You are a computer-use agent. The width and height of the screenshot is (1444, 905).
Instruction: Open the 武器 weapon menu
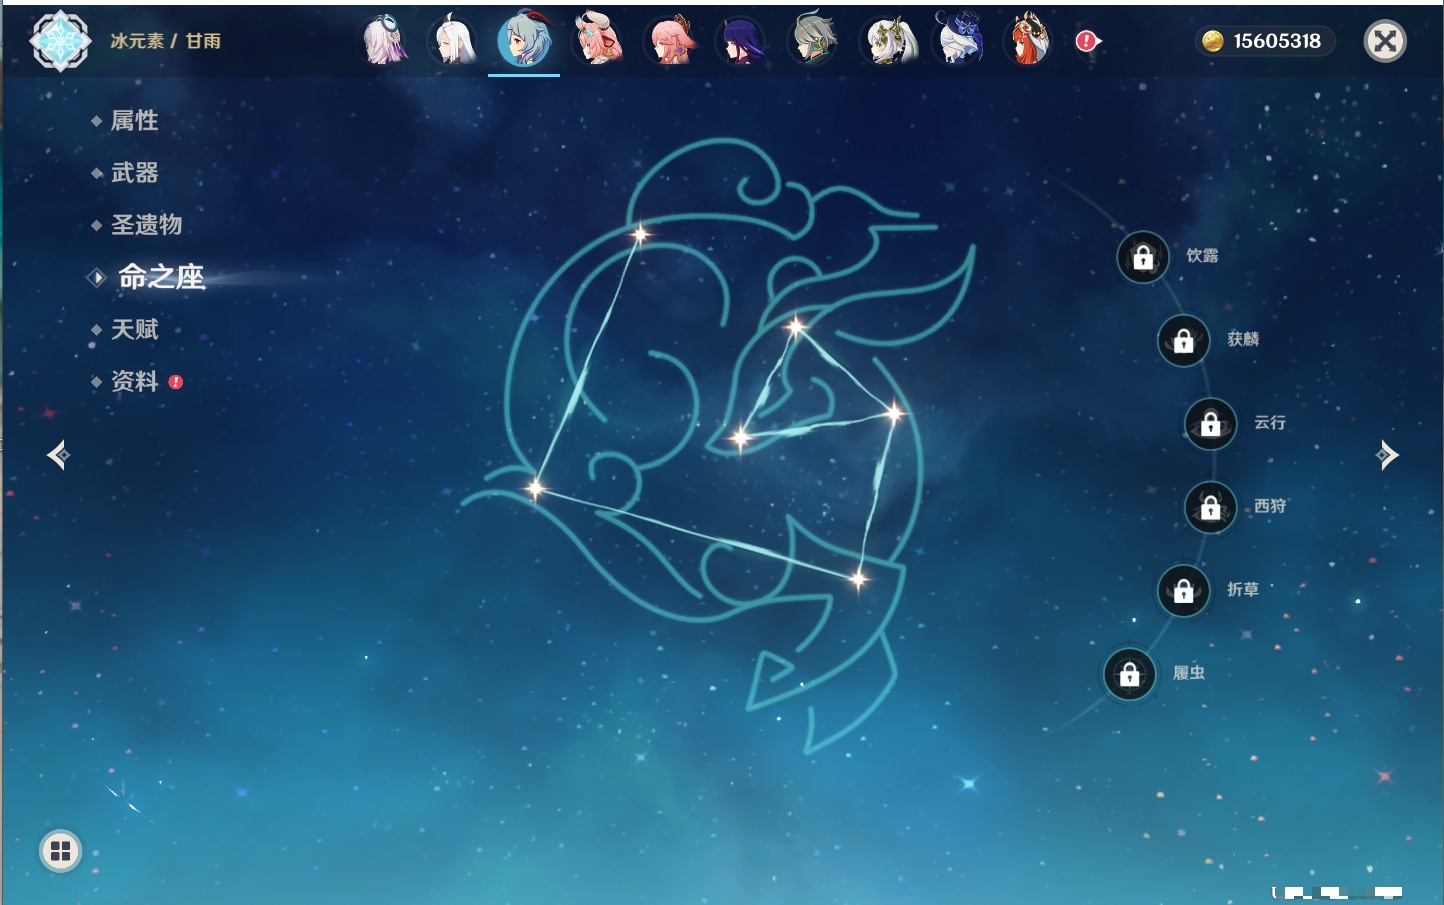click(x=134, y=173)
